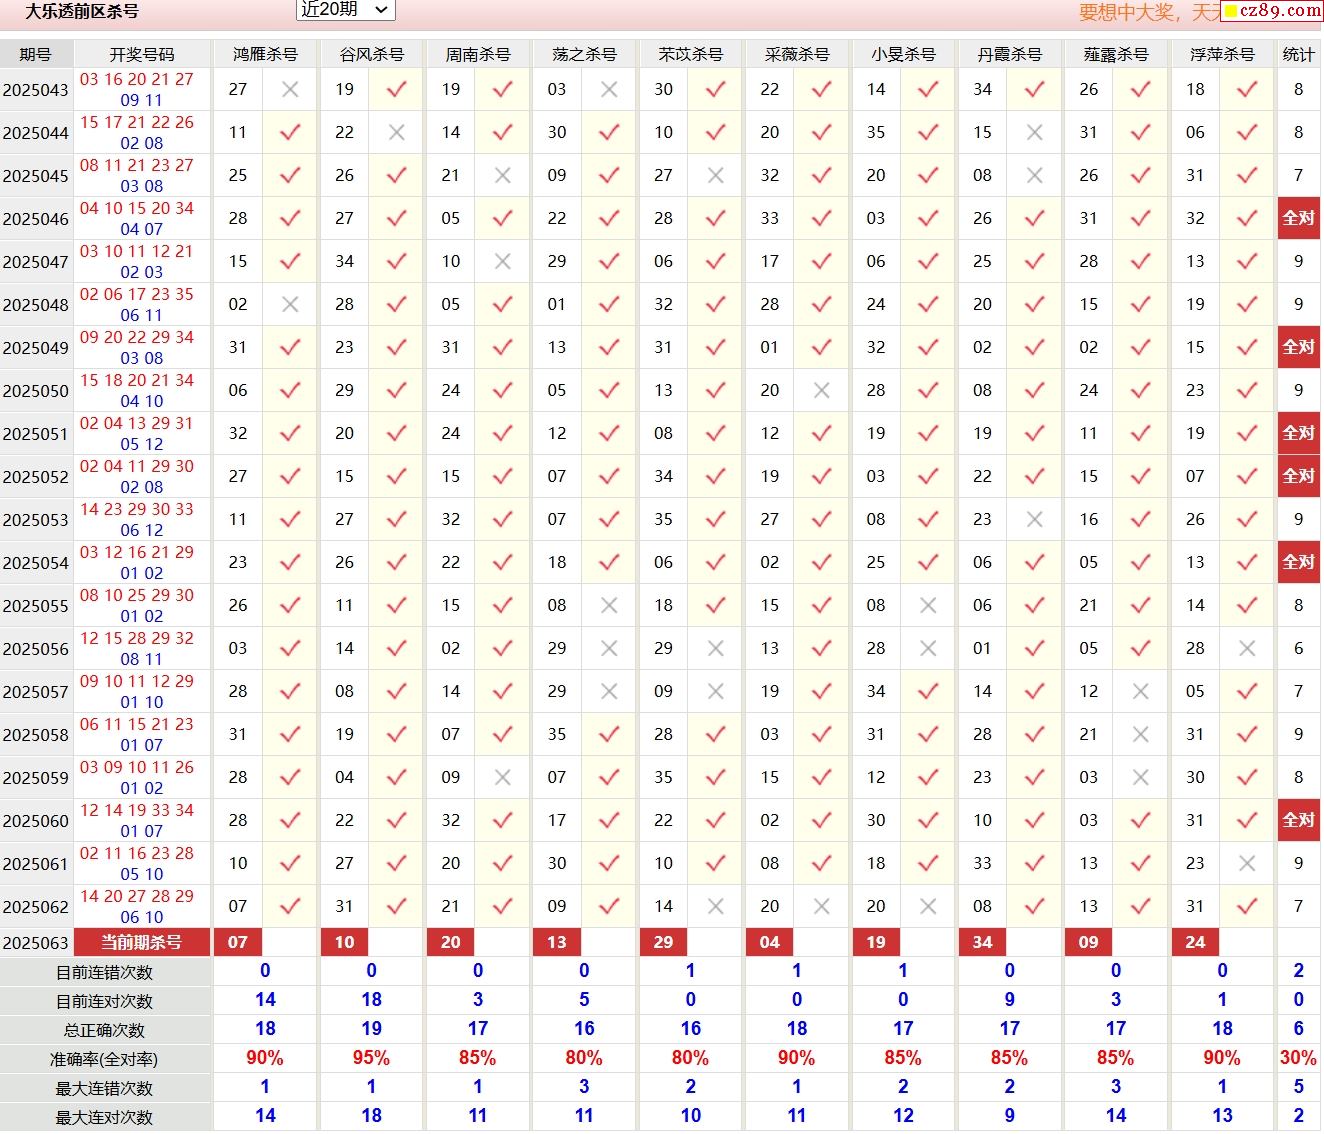Click the 丹霞杀号 column header

(1010, 54)
